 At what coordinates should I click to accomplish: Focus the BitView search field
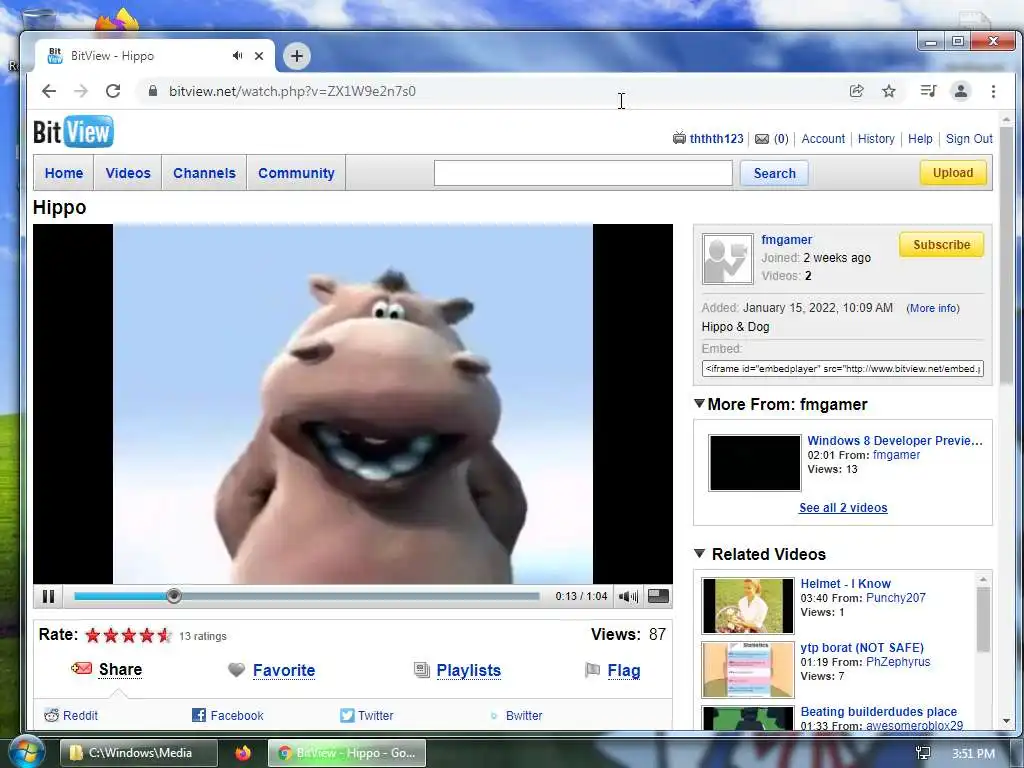coord(583,173)
